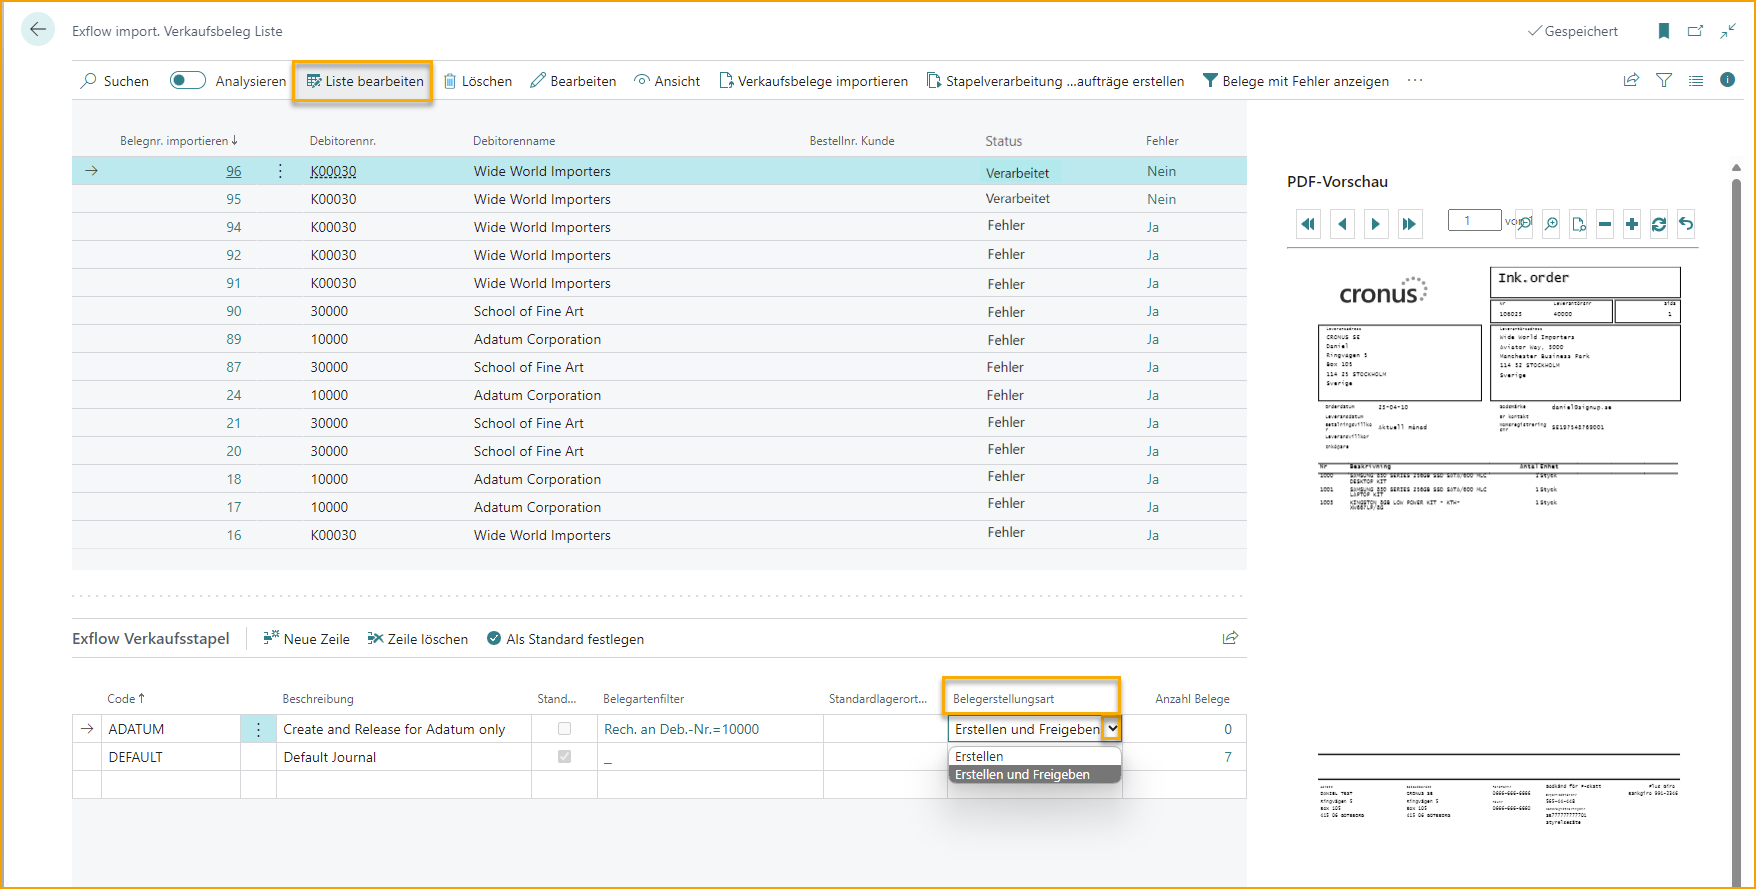Check the Standard checkbox for ADATUM row
1756x889 pixels.
pos(565,729)
